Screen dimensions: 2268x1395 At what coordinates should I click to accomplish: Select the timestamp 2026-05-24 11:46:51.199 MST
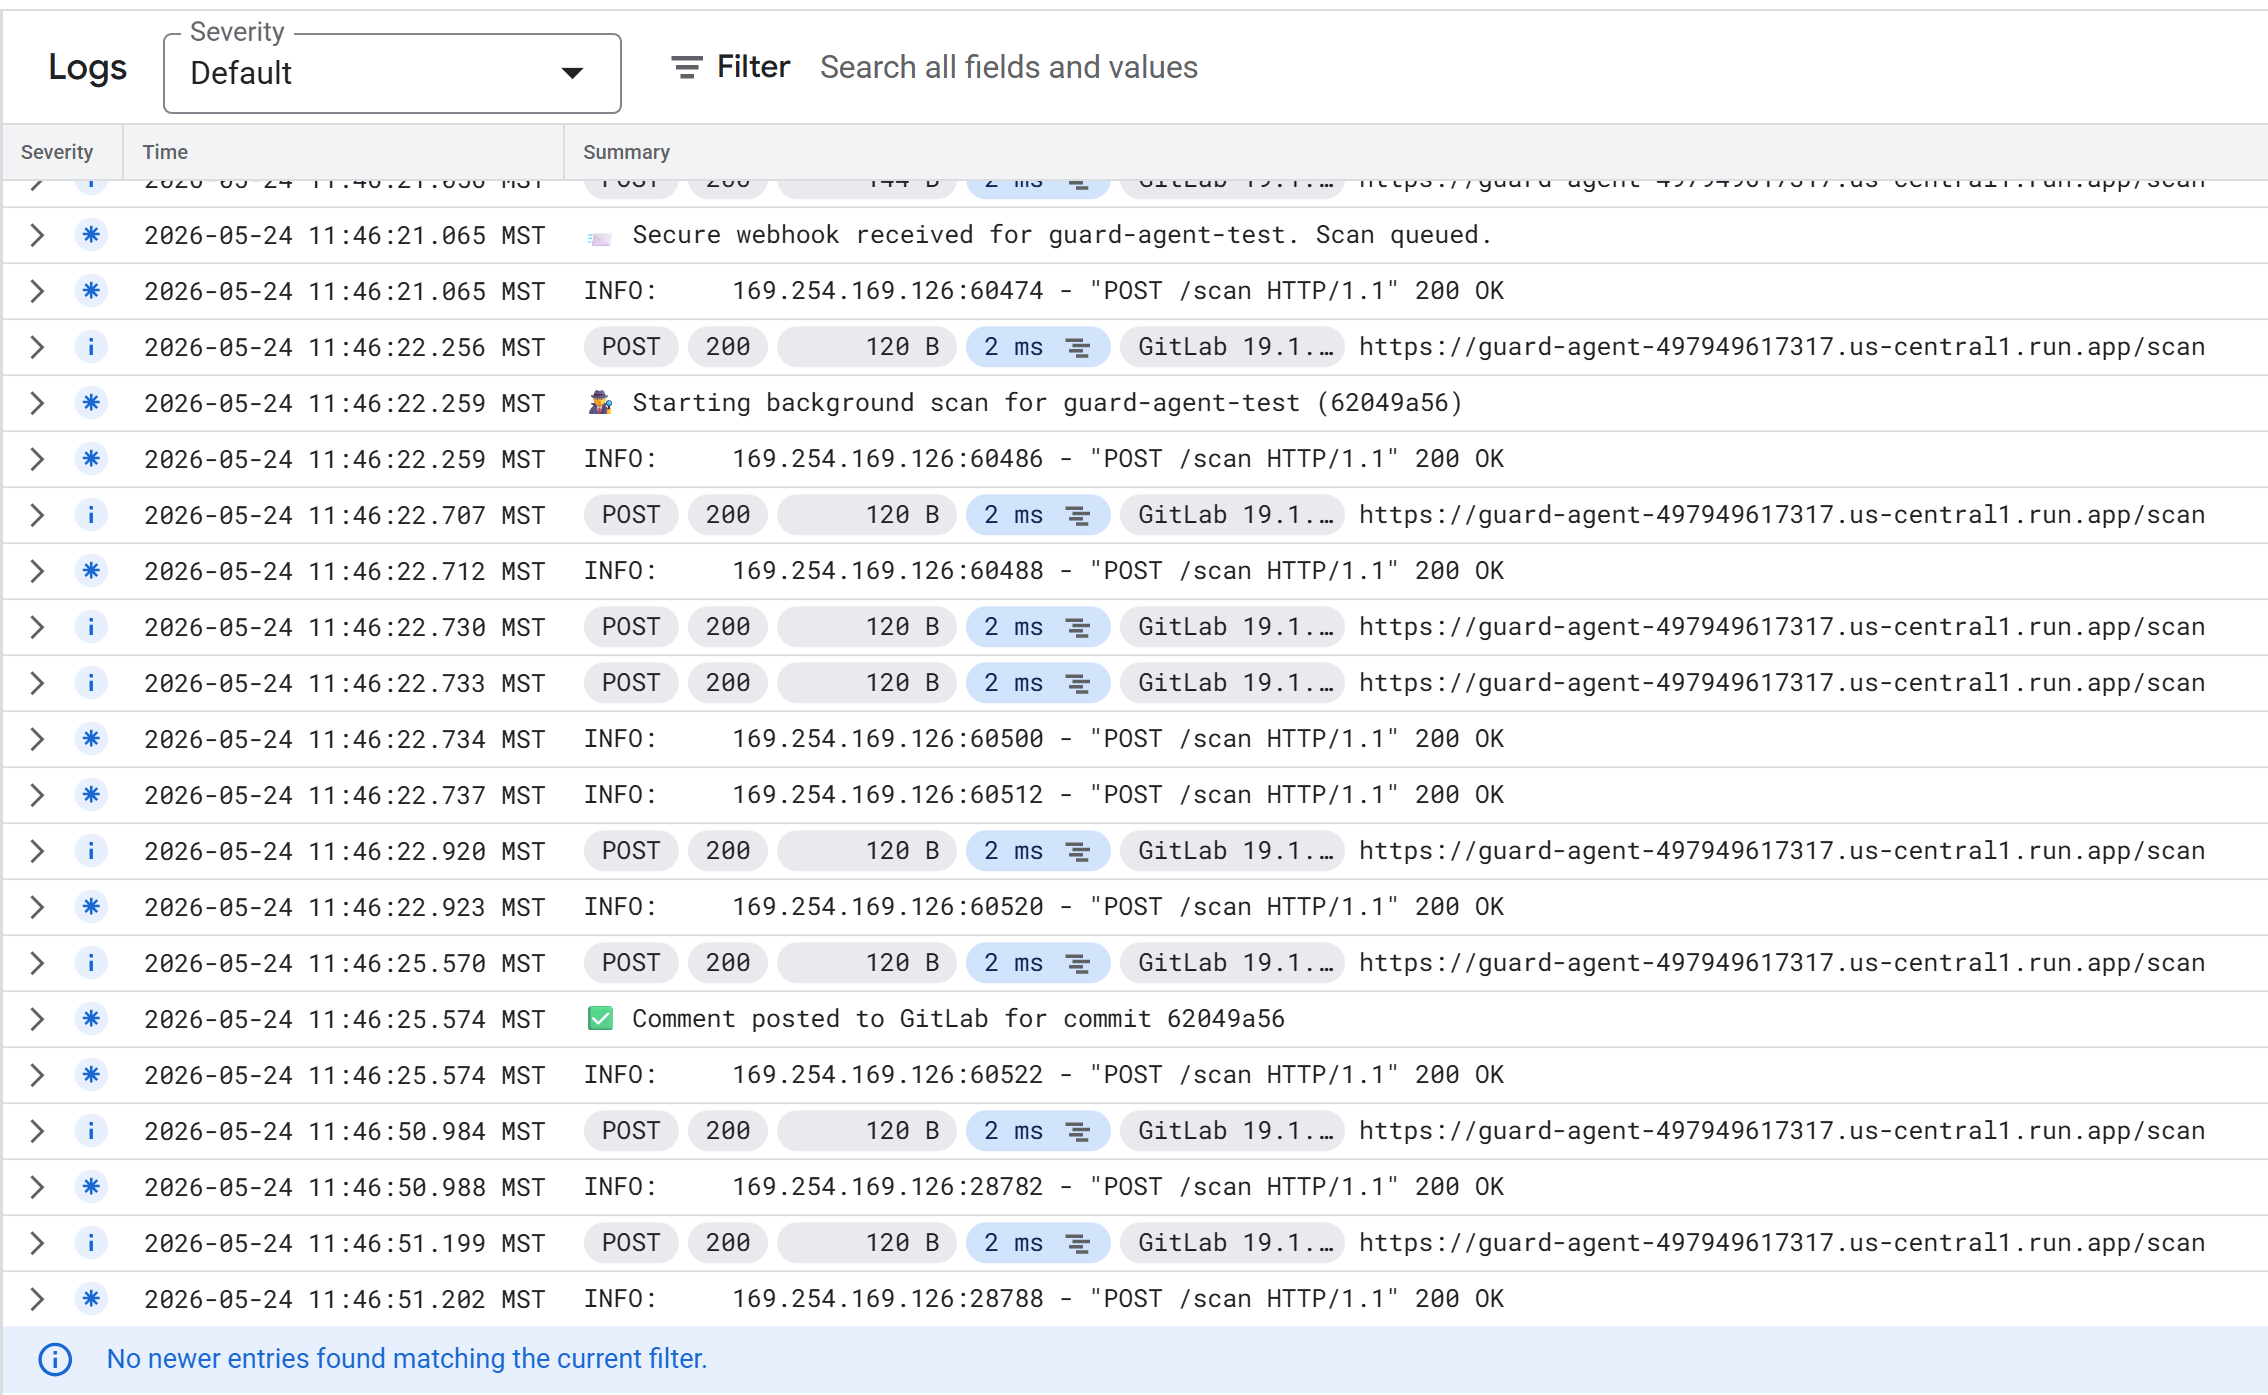tap(345, 1243)
